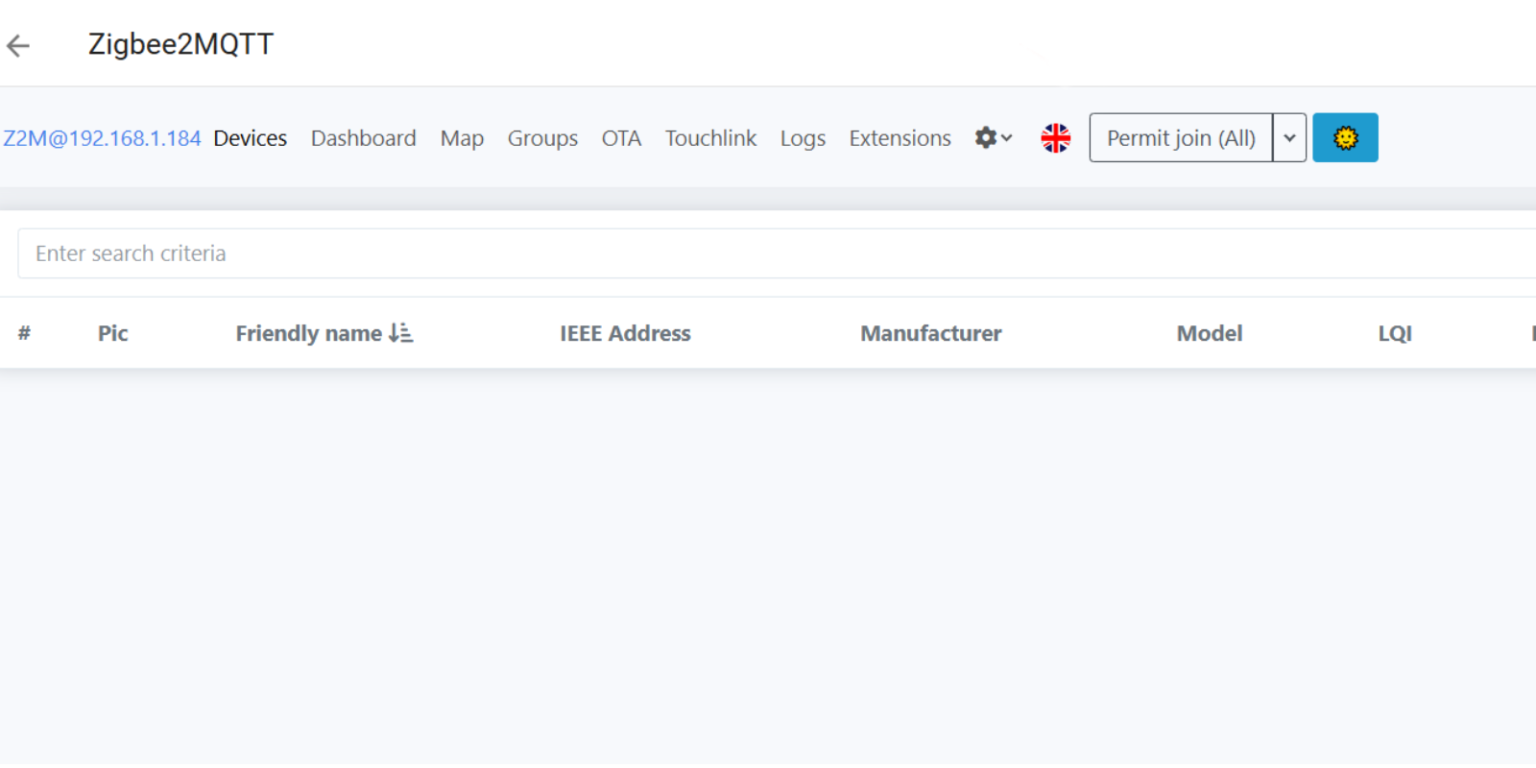This screenshot has width=1536, height=768.
Task: Navigate back using the arrow icon
Action: coord(17,45)
